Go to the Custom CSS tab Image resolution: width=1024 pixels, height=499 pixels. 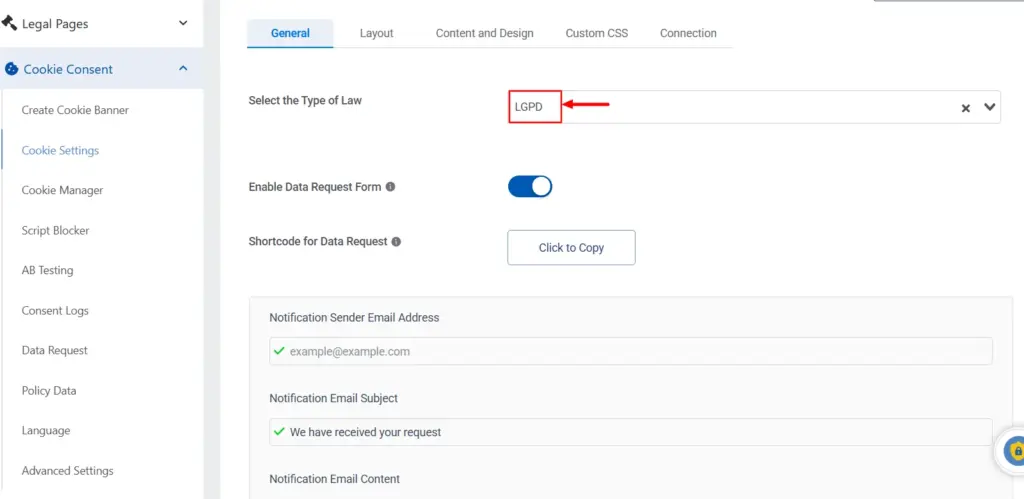[x=597, y=33]
